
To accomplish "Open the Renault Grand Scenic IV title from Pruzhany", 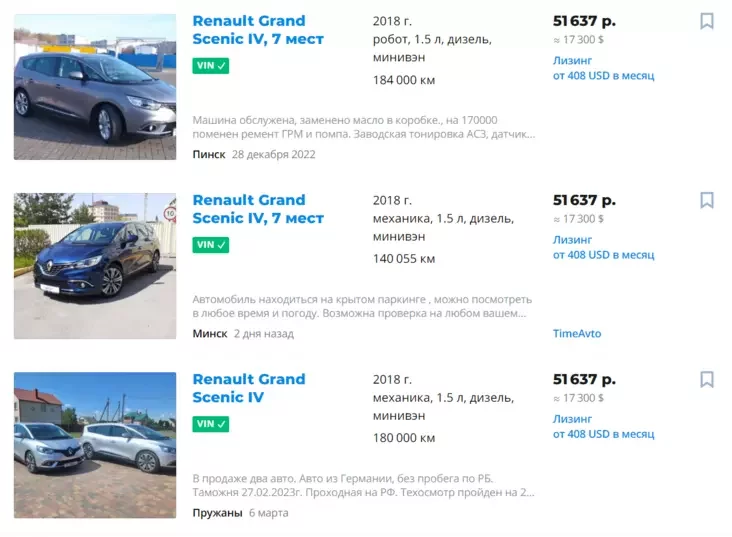I will click(x=249, y=388).
